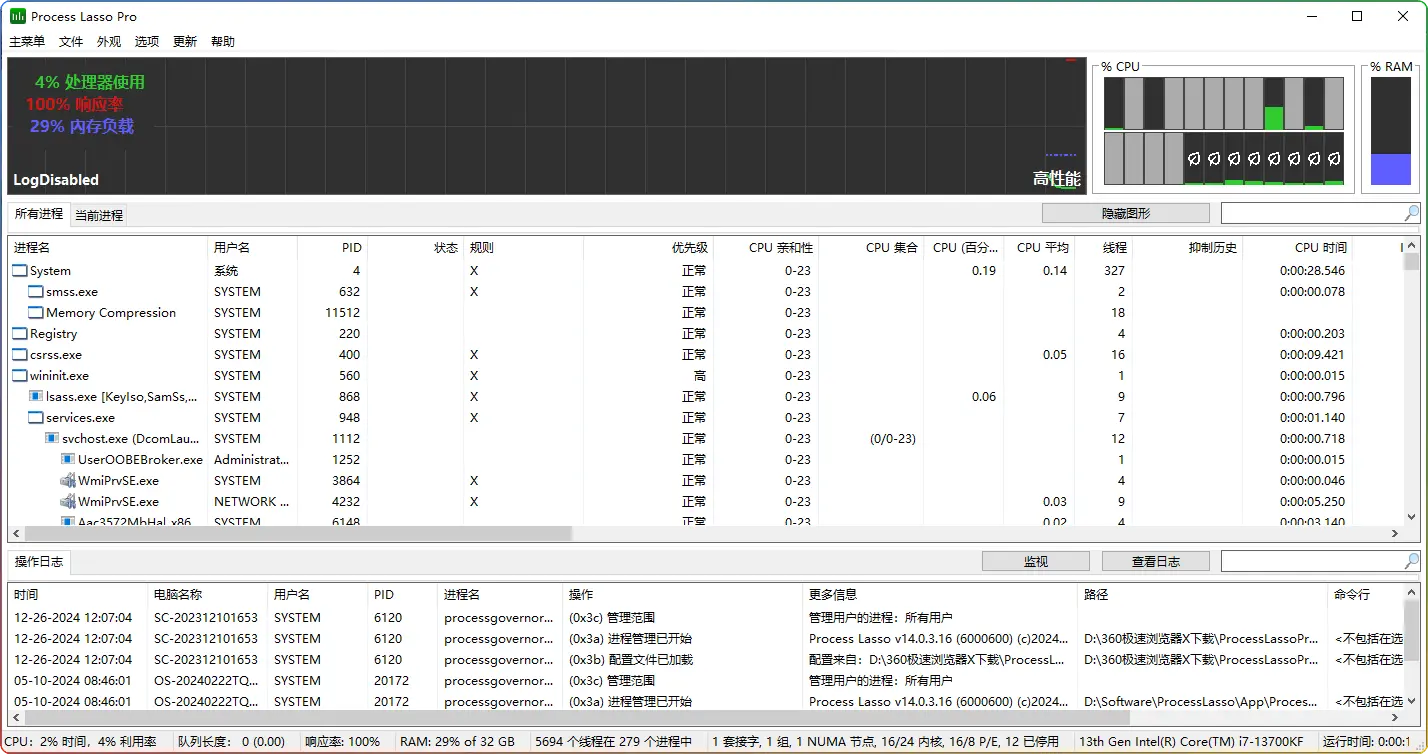This screenshot has width=1428, height=754.
Task: Click the csrss.exe process icon
Action: pos(20,355)
